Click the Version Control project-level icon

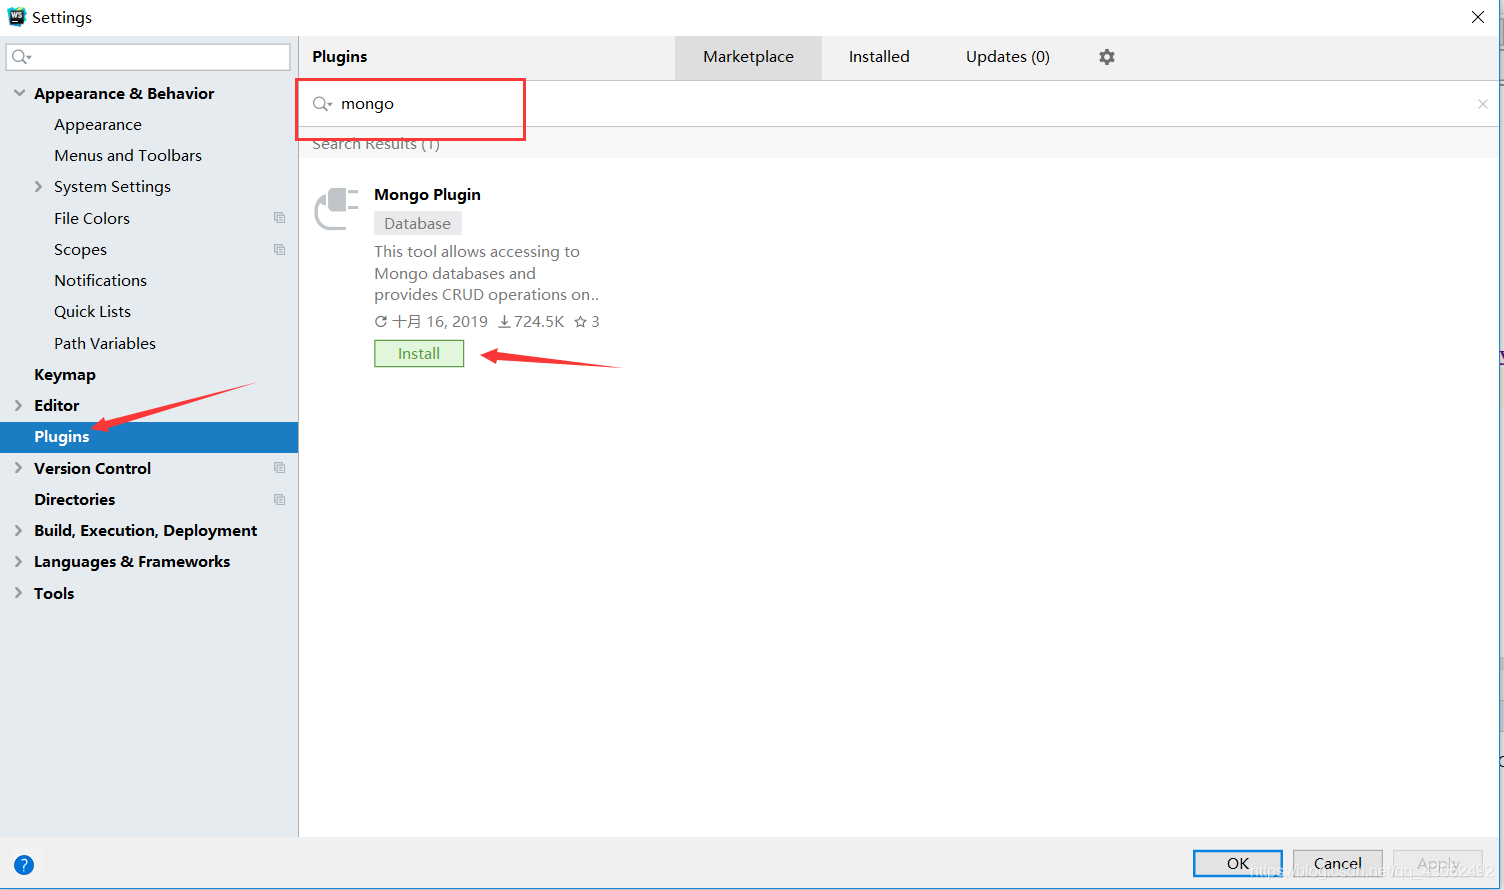[x=280, y=468]
